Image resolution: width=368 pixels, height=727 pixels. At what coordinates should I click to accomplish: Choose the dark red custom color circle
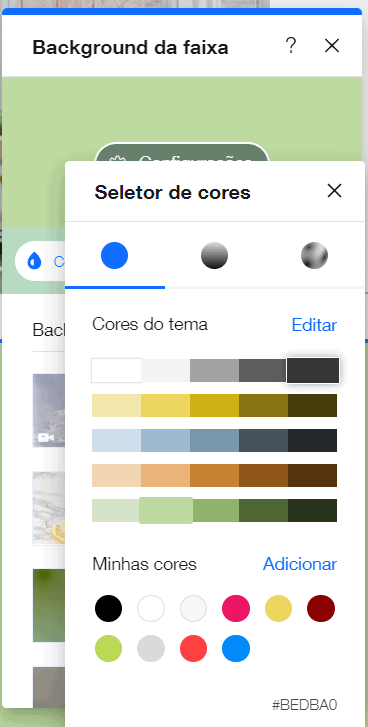pos(321,608)
